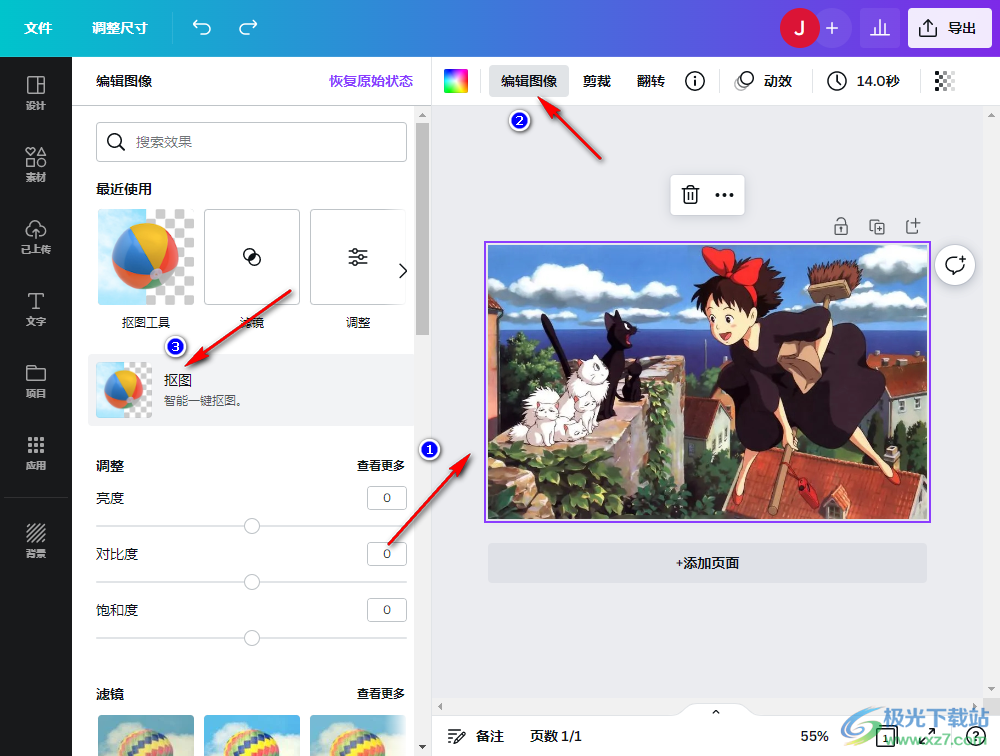Select the 滤镜 recent tool card
Viewport: 1000px width, 756px height.
pos(252,257)
